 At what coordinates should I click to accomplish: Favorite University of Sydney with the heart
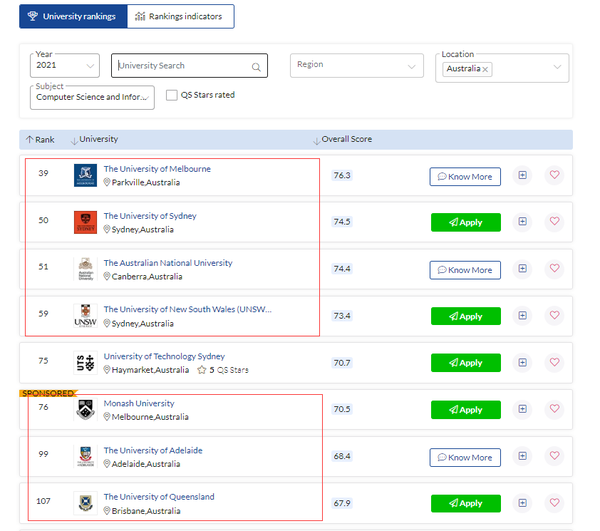554,221
